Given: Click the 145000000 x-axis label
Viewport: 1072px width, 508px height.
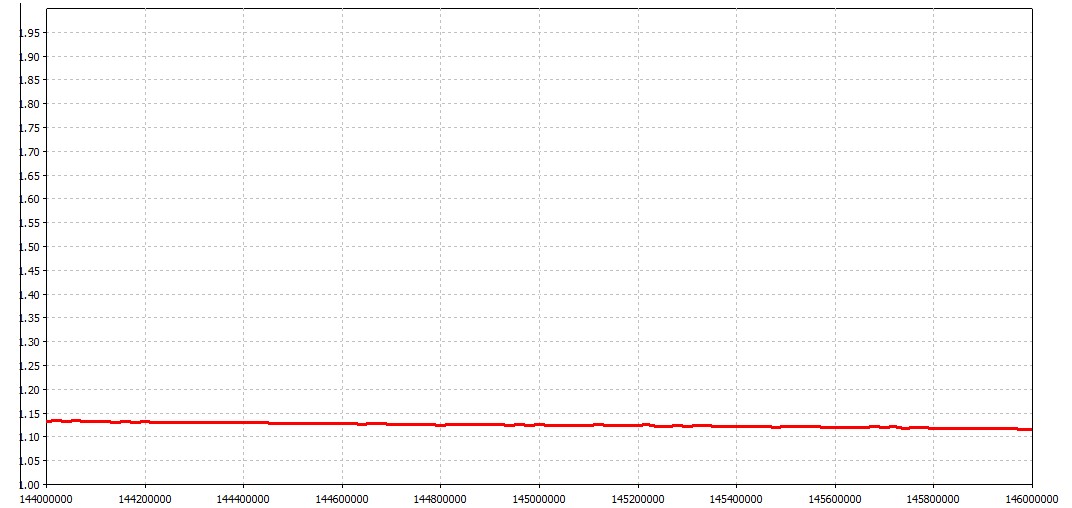Looking at the screenshot, I should tap(539, 496).
